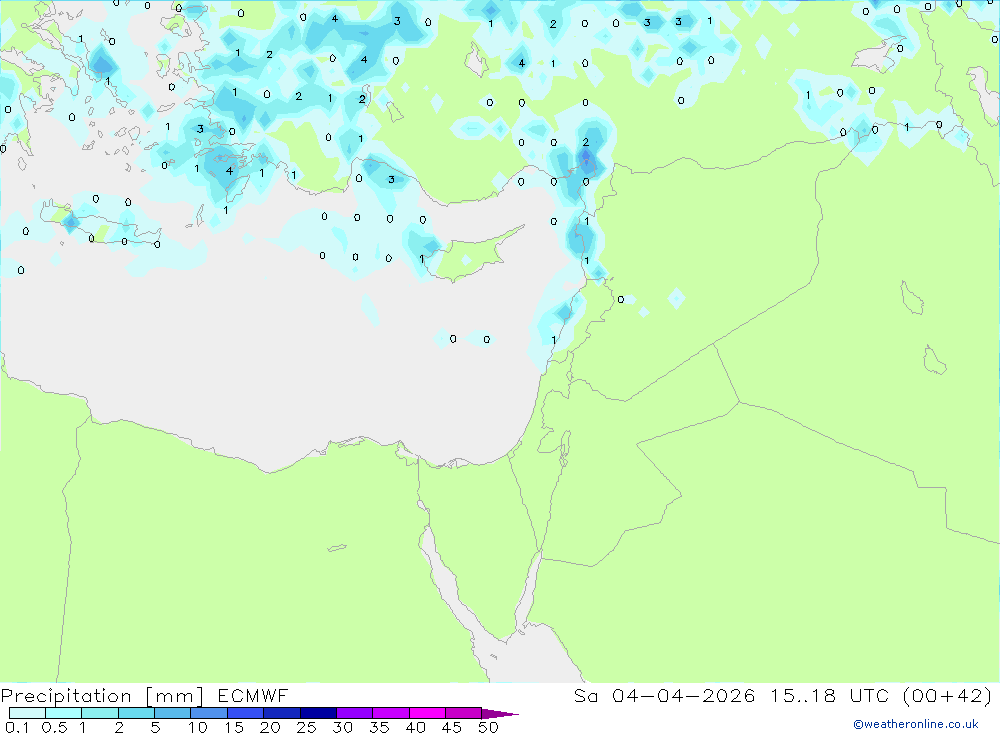This screenshot has height=733, width=1000.
Task: Click the weatheronline.co.uk copyright link
Action: [915, 724]
